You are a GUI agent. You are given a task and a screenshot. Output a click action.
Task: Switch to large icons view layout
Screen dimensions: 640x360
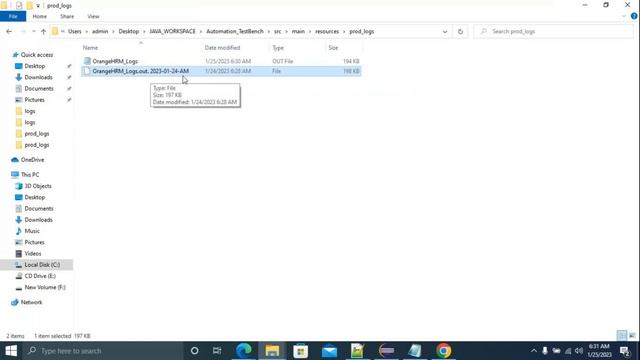[632, 336]
